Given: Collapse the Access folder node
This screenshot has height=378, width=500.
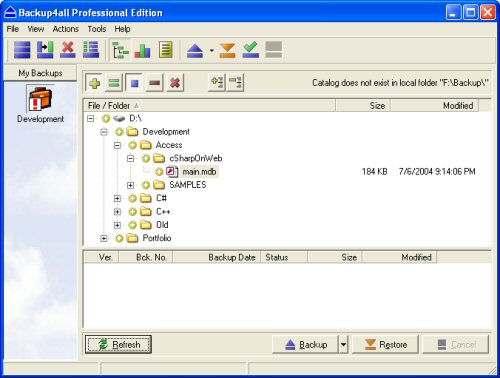Looking at the screenshot, I should 117,145.
